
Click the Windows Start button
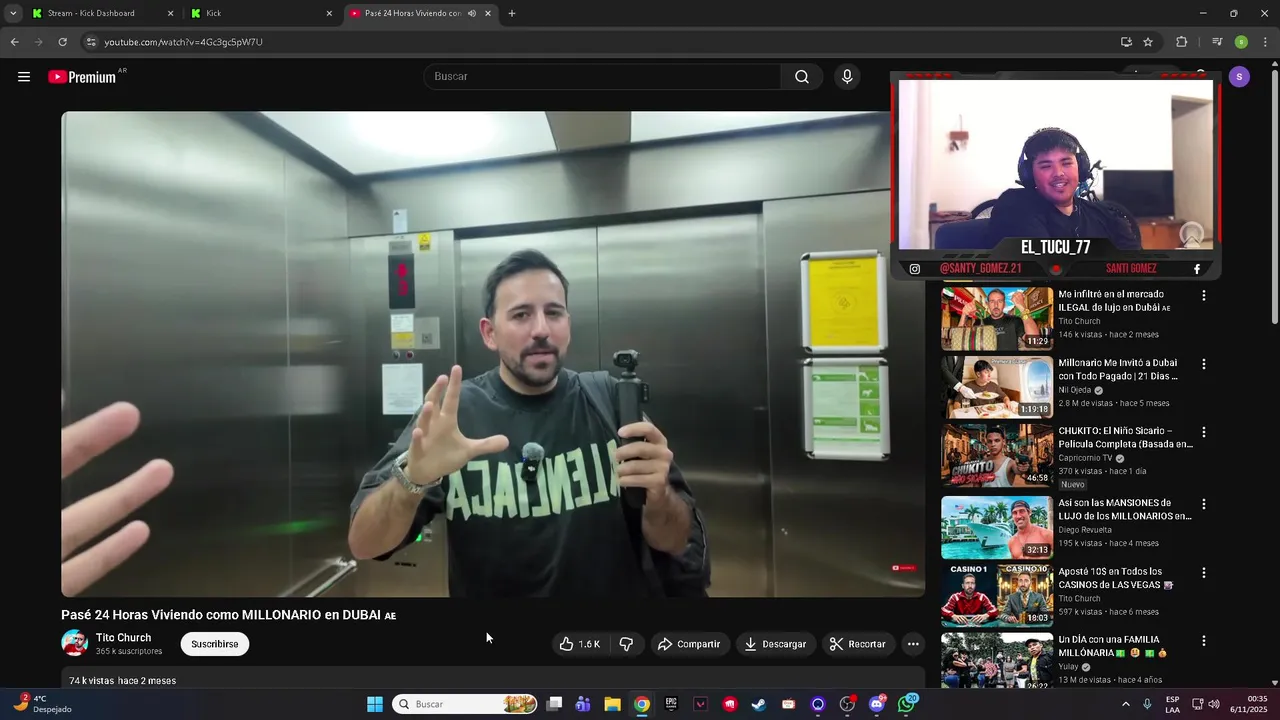pos(375,704)
